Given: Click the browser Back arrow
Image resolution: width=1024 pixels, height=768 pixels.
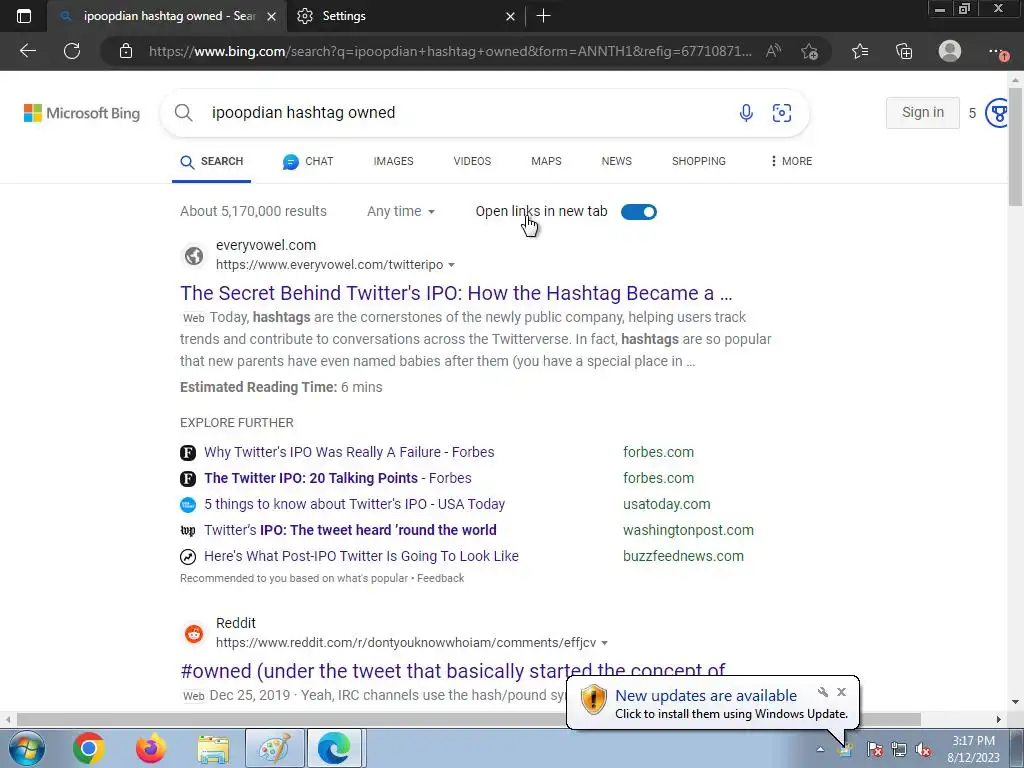Looking at the screenshot, I should [x=27, y=51].
